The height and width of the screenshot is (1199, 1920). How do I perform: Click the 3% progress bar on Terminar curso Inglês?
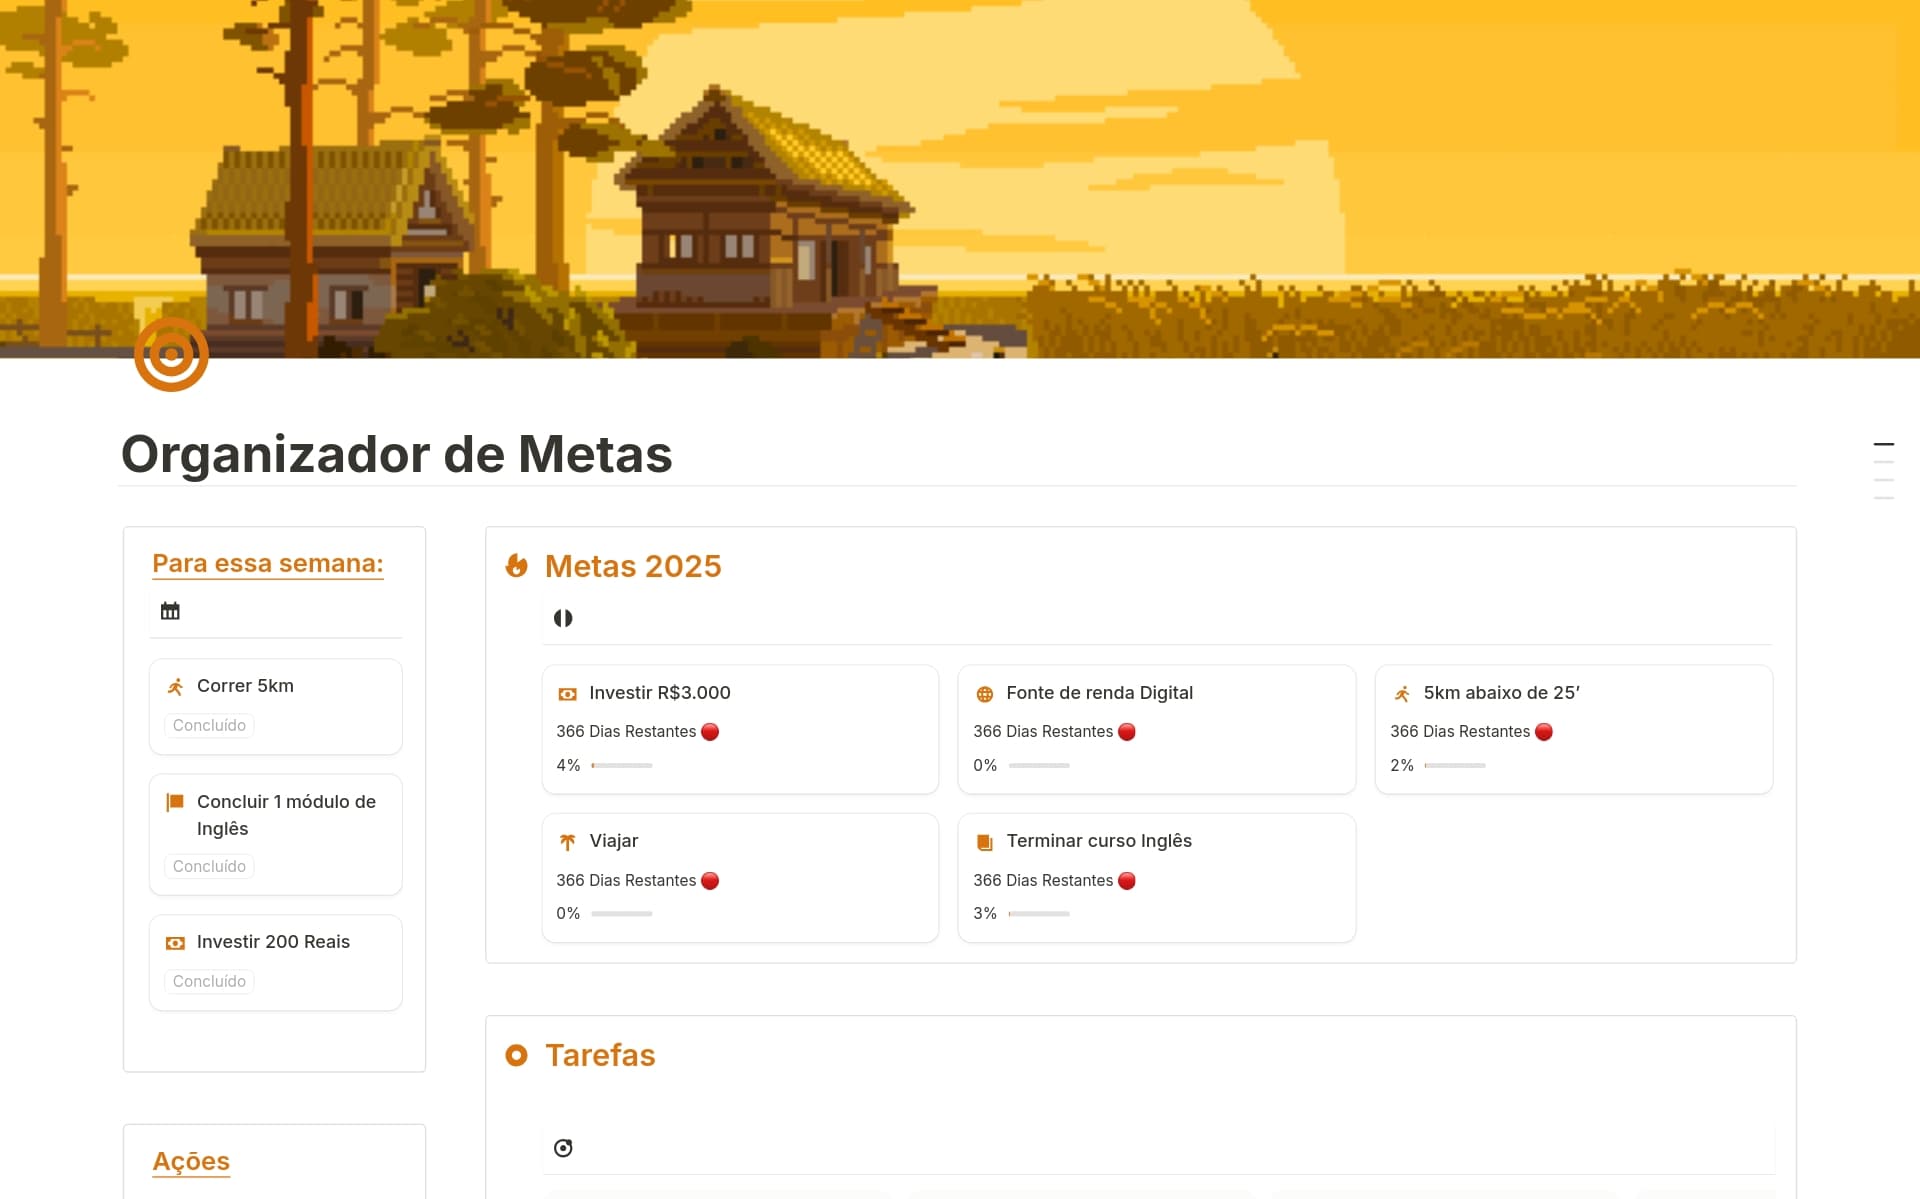coord(1039,913)
